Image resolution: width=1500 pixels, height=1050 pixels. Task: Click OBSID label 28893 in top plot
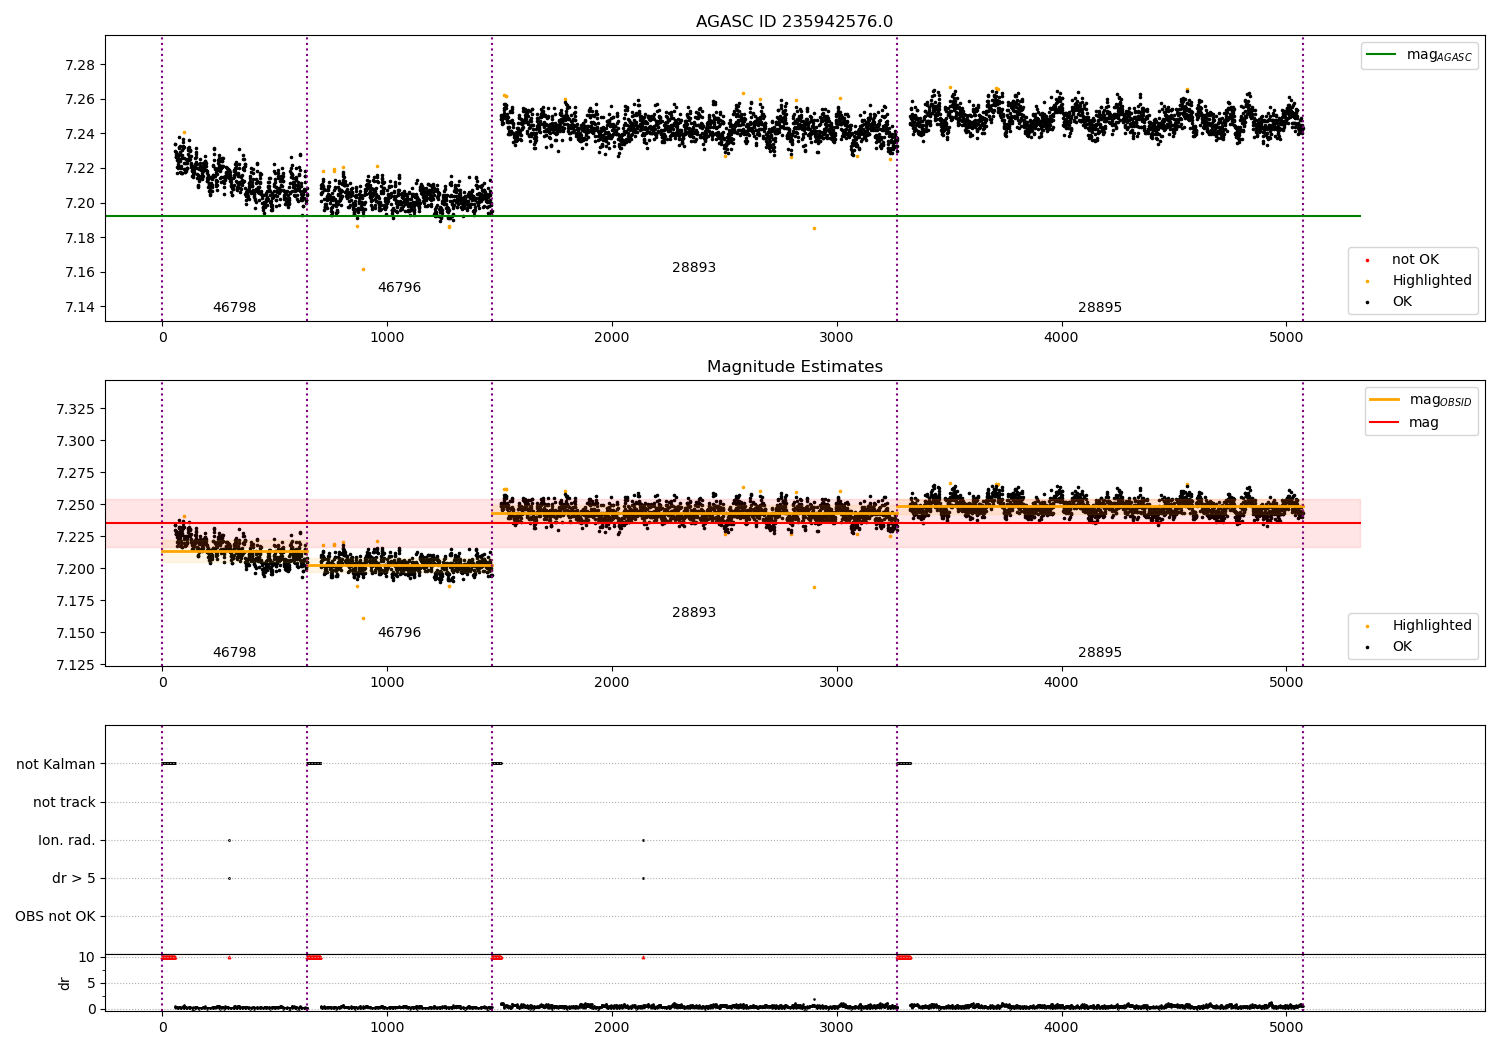click(x=694, y=268)
